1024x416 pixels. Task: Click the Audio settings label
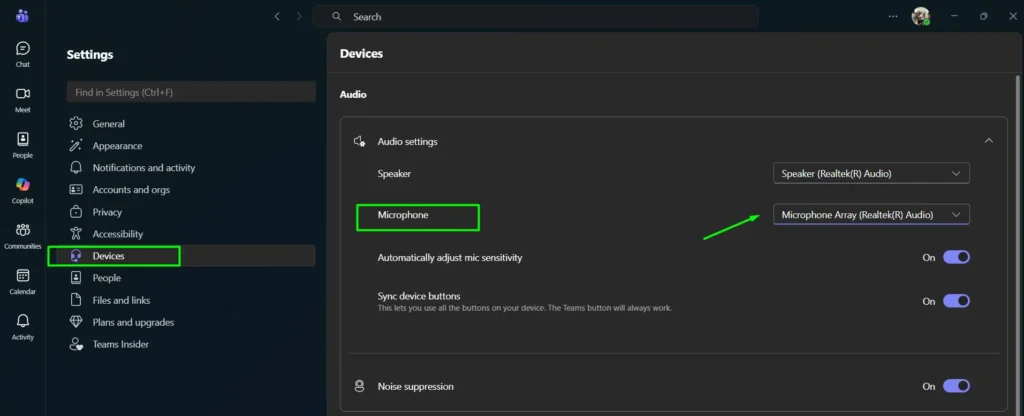[x=408, y=141]
